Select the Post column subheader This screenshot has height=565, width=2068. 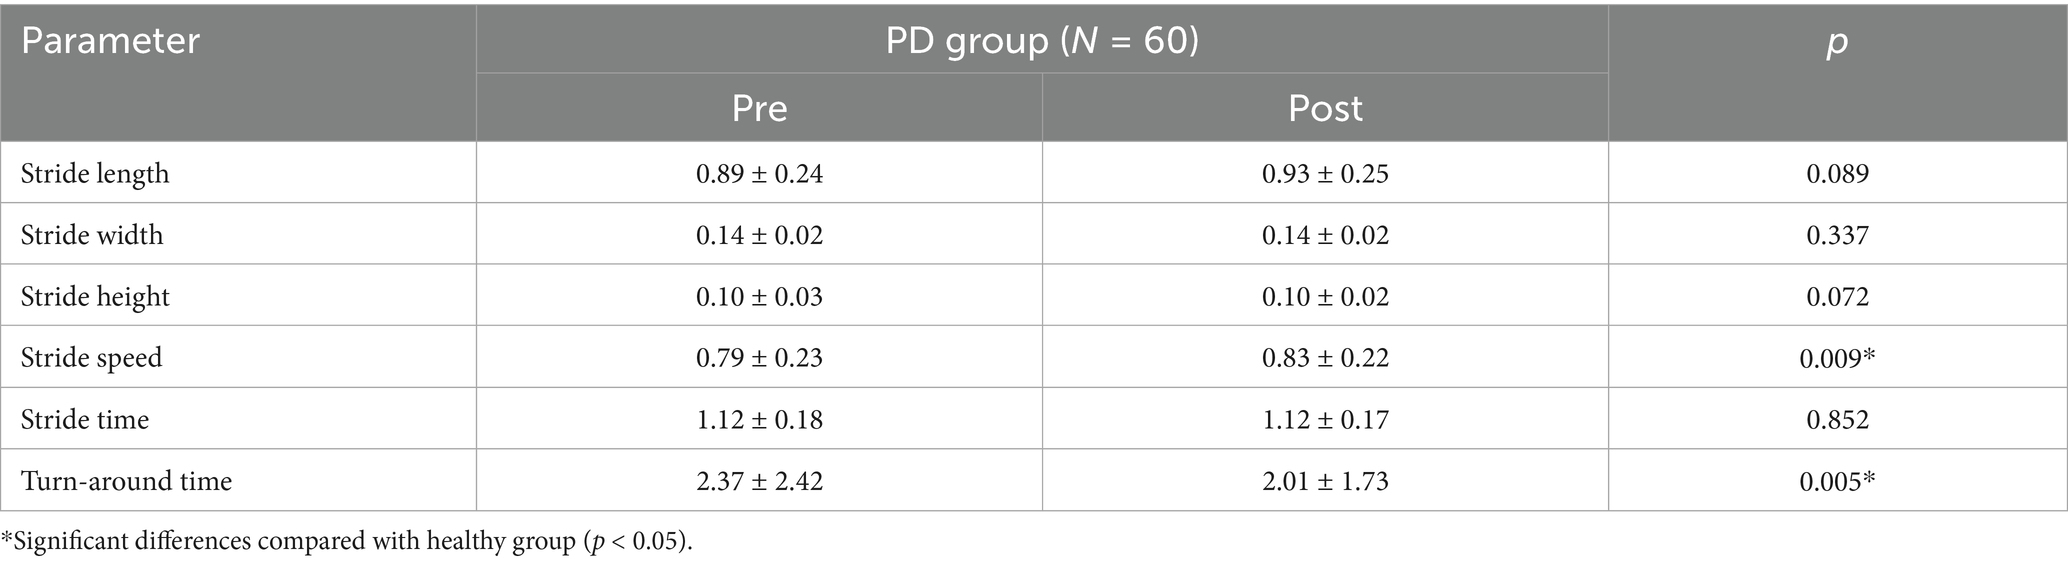point(1325,108)
